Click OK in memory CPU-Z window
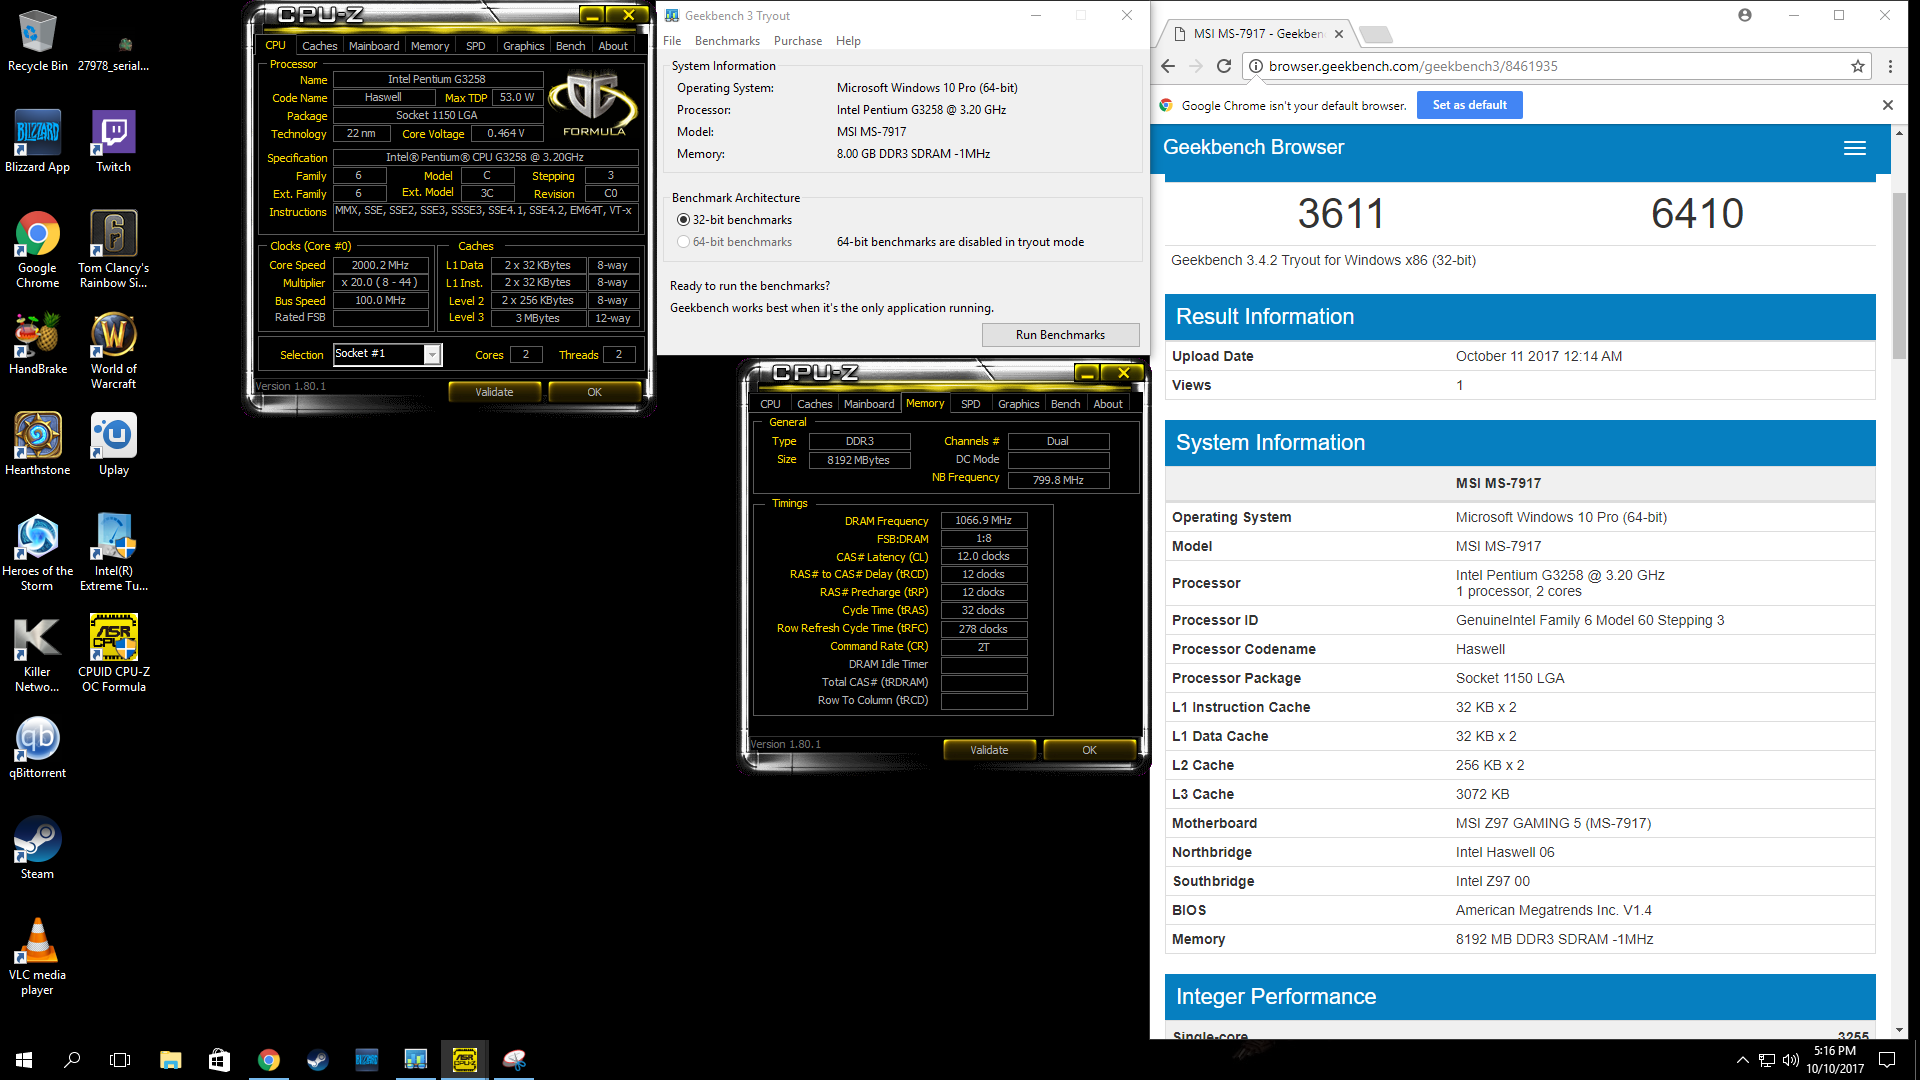Screen dimensions: 1920x1080 tap(1089, 750)
